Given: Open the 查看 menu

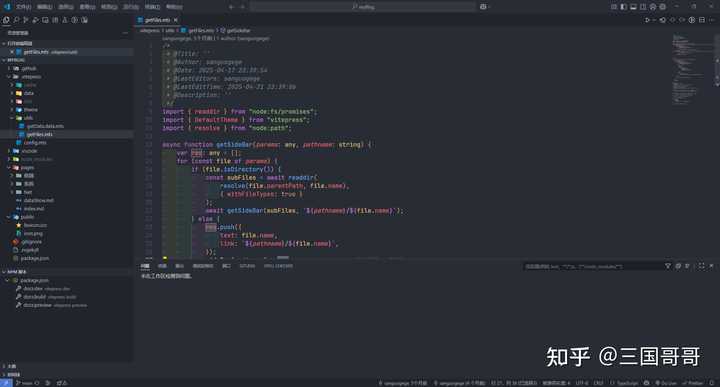Looking at the screenshot, I should (87, 7).
